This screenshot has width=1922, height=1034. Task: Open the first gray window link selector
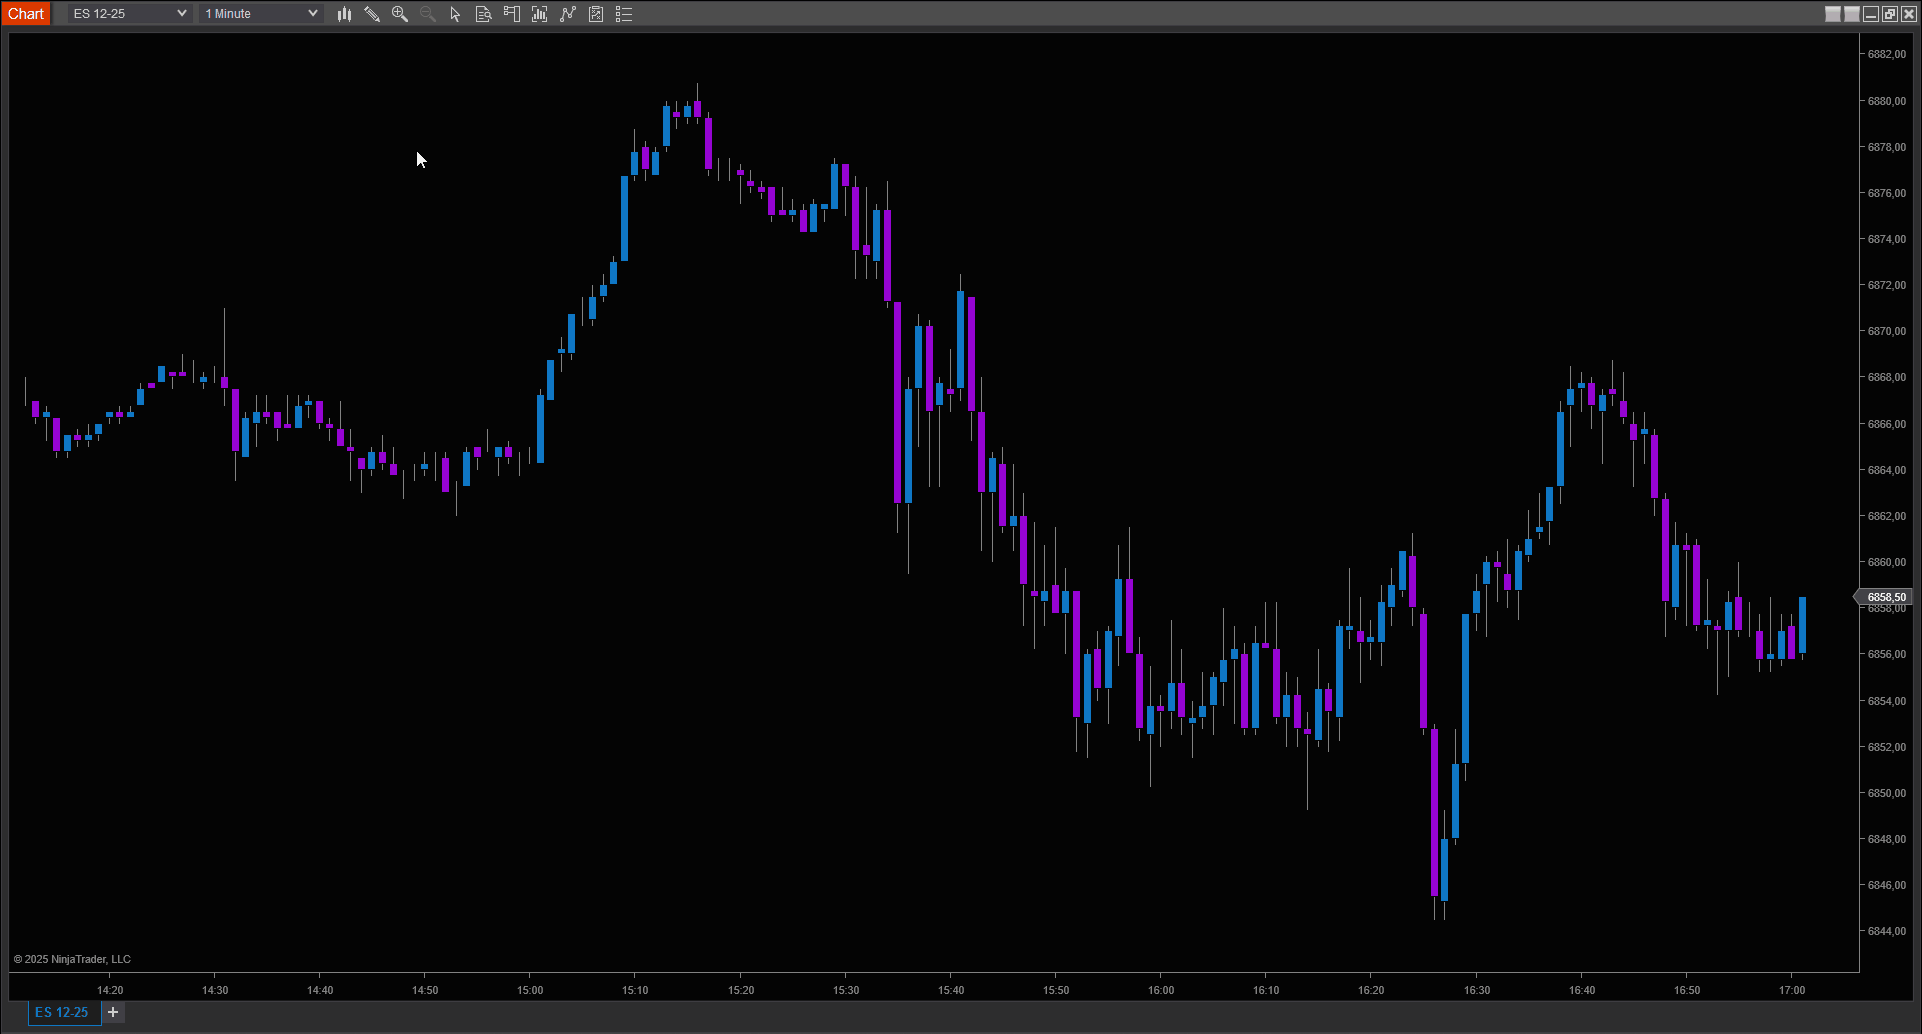coord(1833,14)
